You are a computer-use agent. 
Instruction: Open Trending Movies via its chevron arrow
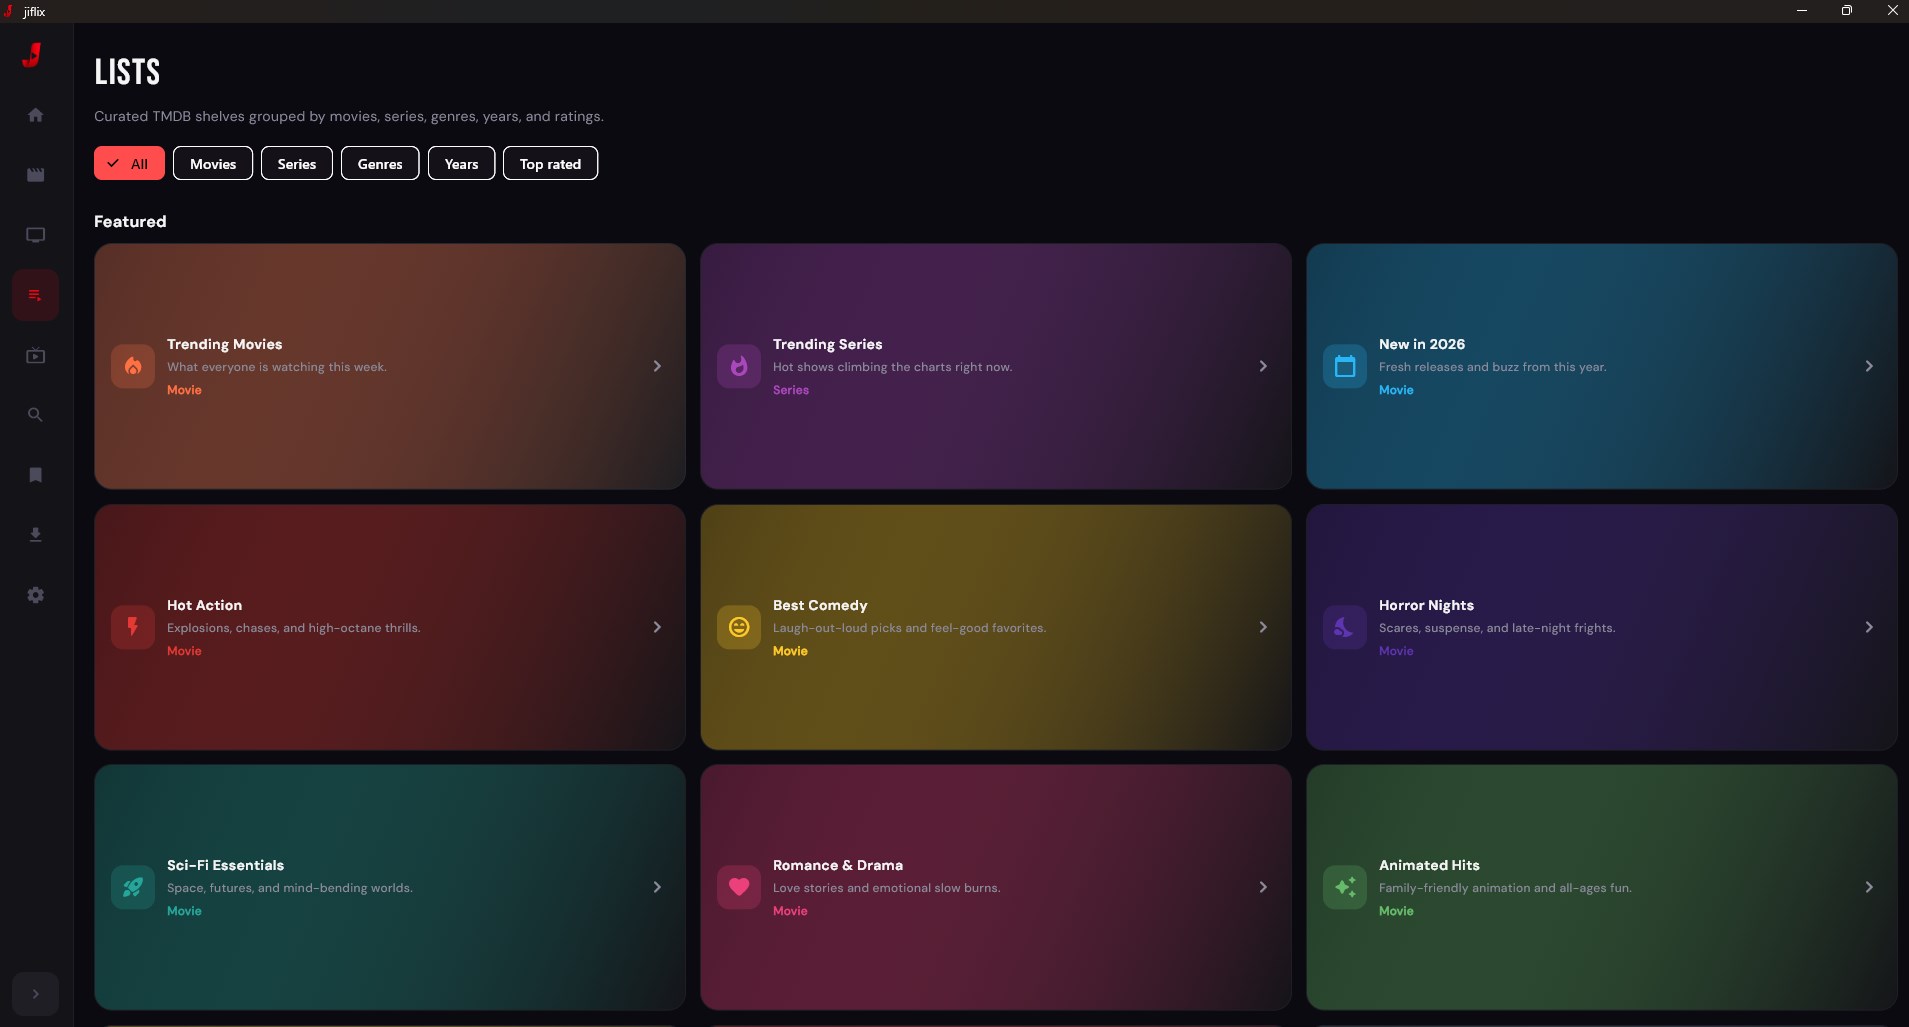(x=657, y=366)
